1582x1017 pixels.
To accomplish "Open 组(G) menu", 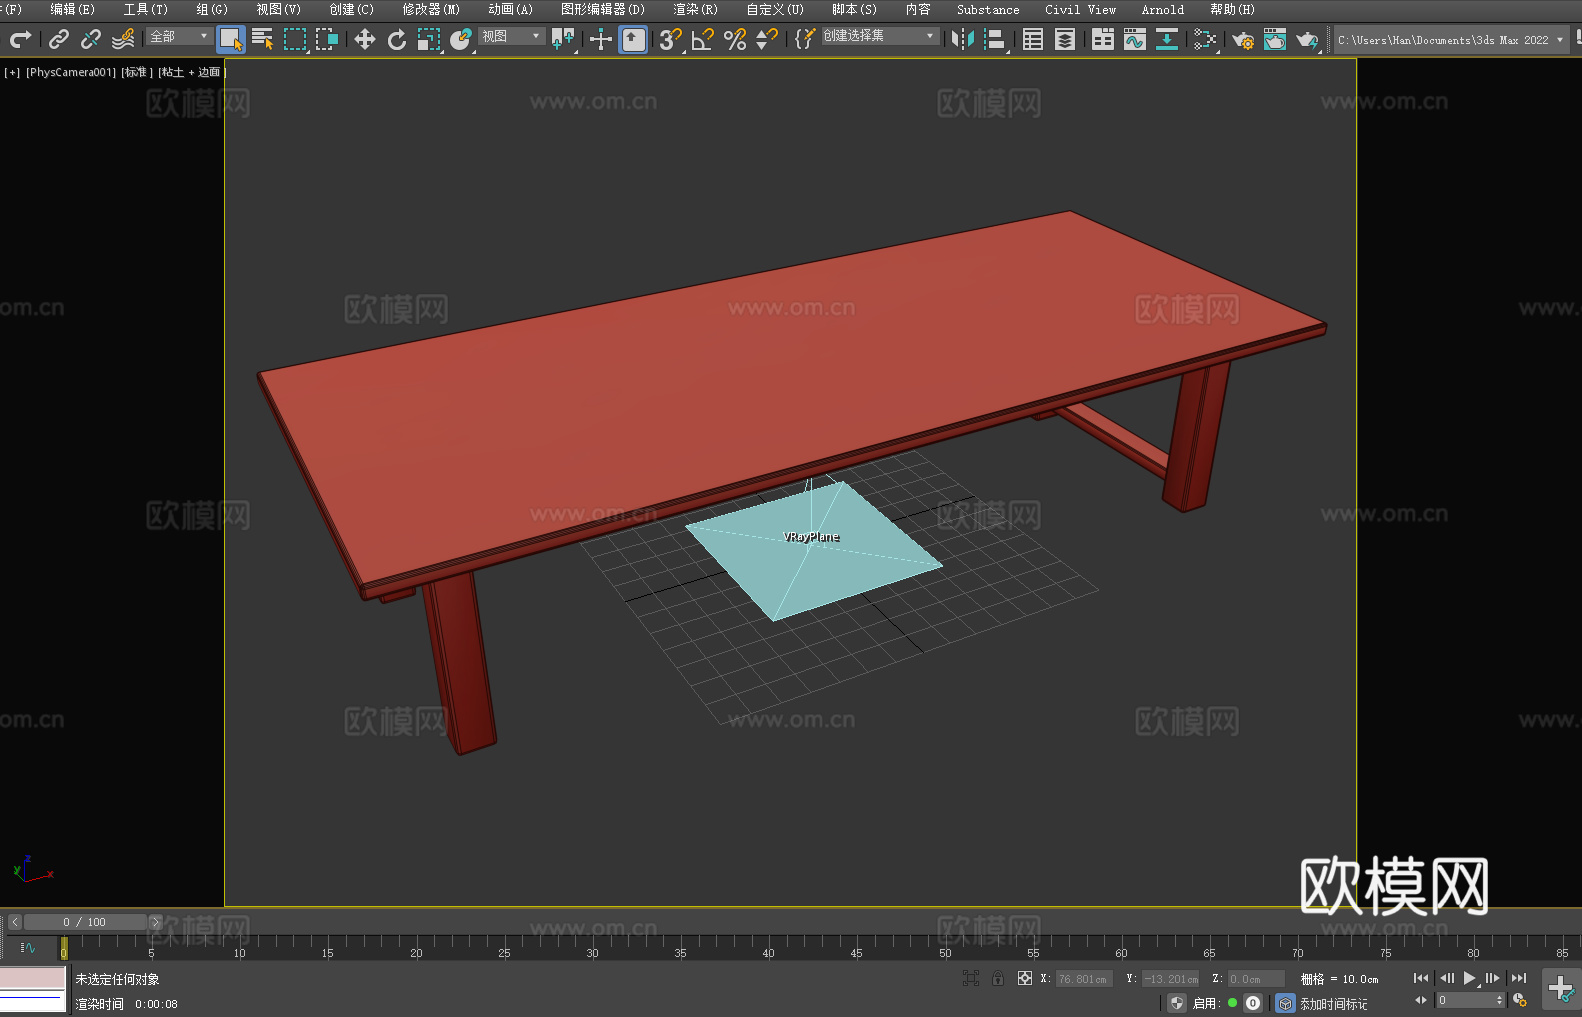I will [x=212, y=9].
